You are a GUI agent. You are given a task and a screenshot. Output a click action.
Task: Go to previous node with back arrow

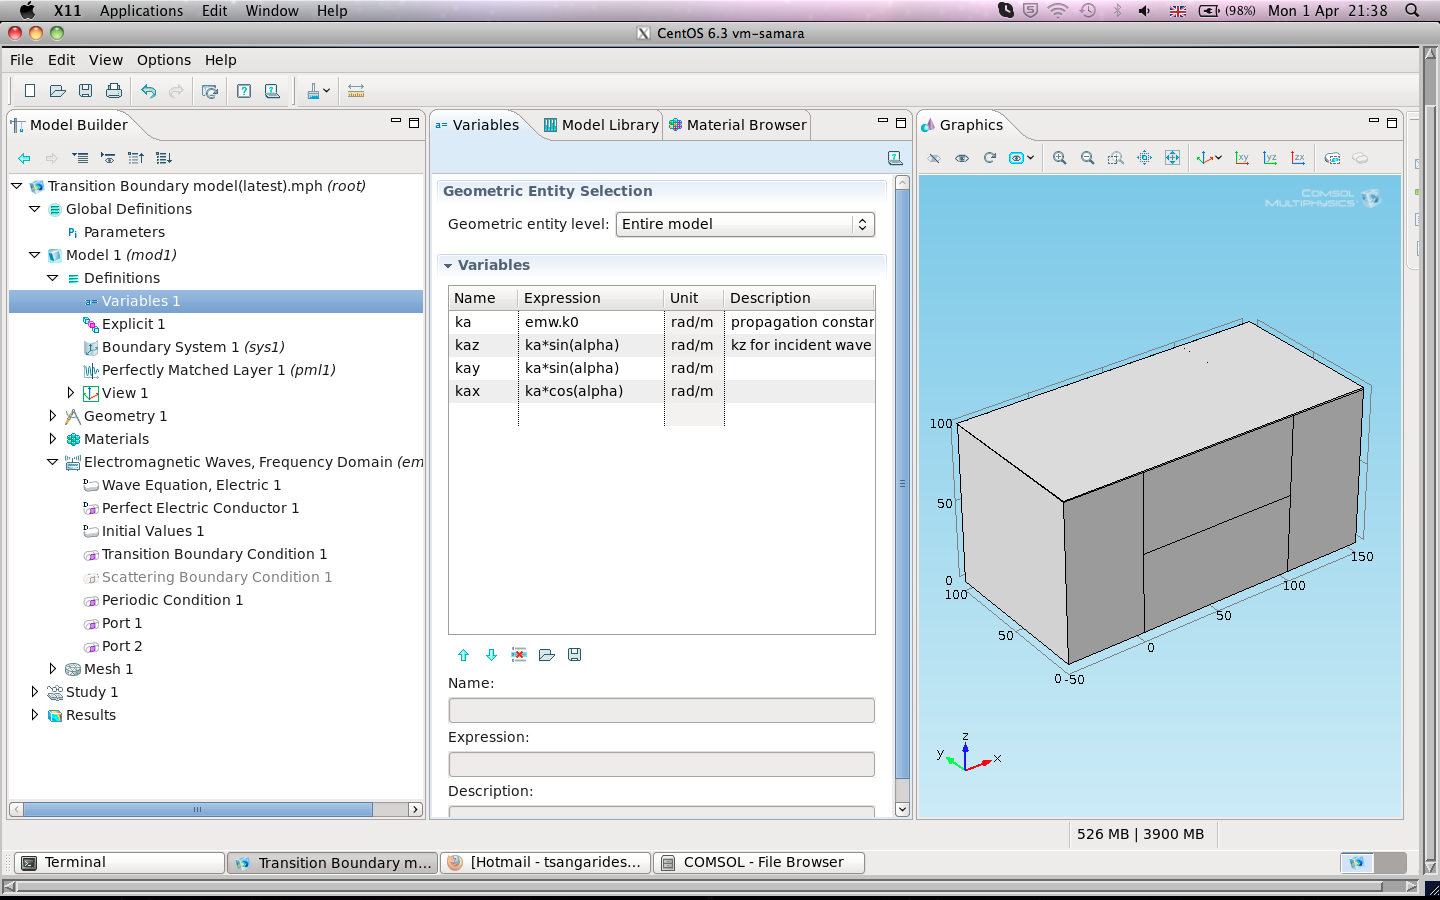(24, 158)
